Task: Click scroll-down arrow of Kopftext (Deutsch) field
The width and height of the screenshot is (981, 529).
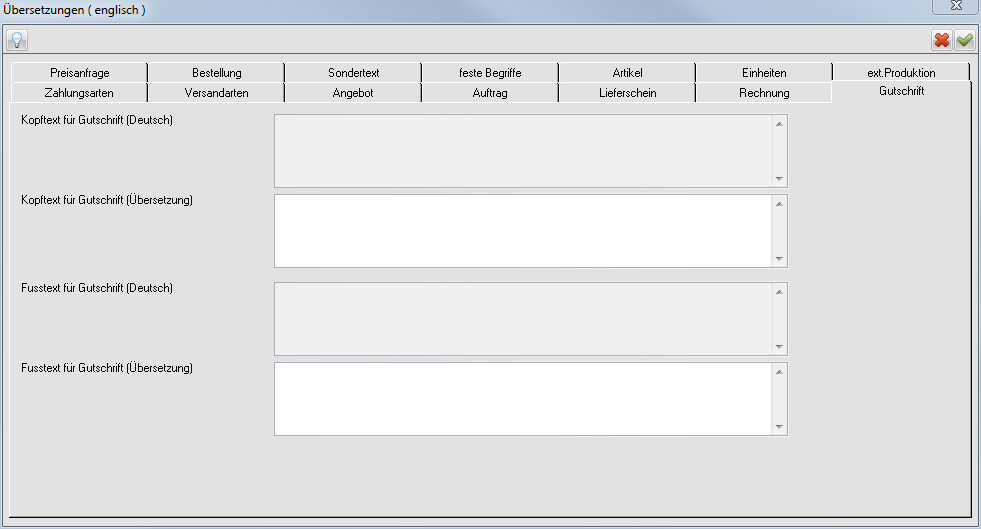Action: [779, 178]
